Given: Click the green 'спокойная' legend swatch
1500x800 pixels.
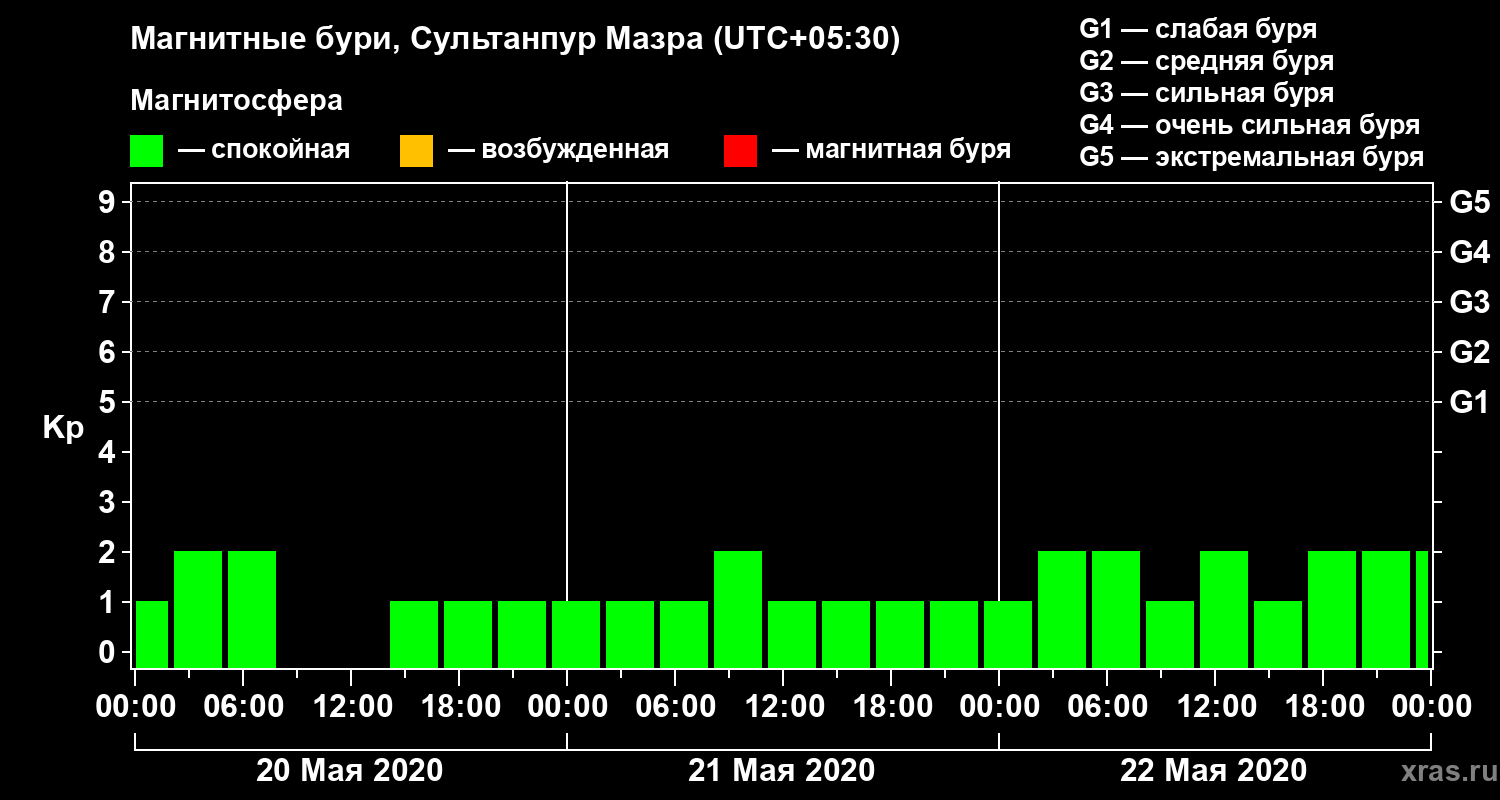Looking at the screenshot, I should 146,150.
